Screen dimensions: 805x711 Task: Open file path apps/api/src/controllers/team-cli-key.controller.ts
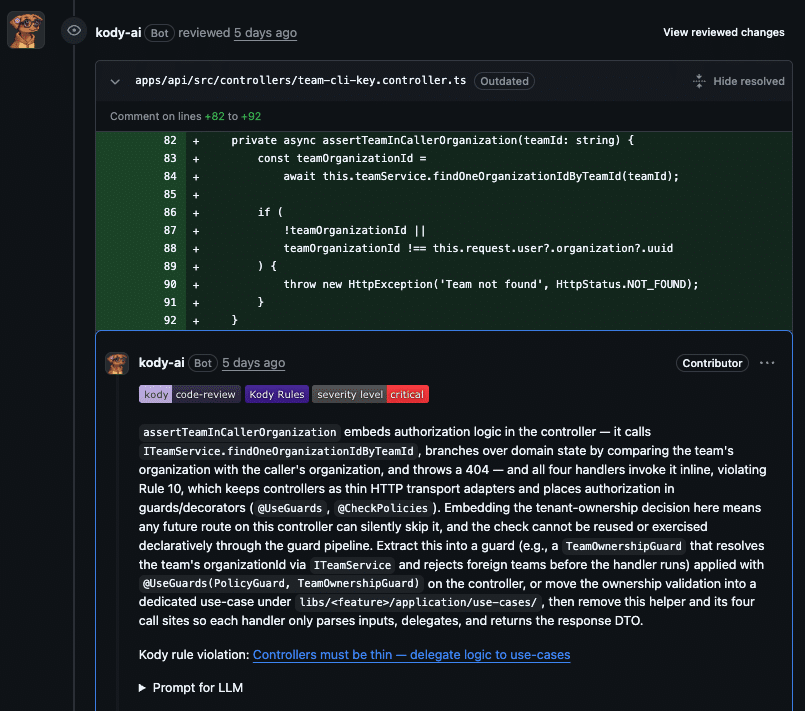tap(300, 81)
